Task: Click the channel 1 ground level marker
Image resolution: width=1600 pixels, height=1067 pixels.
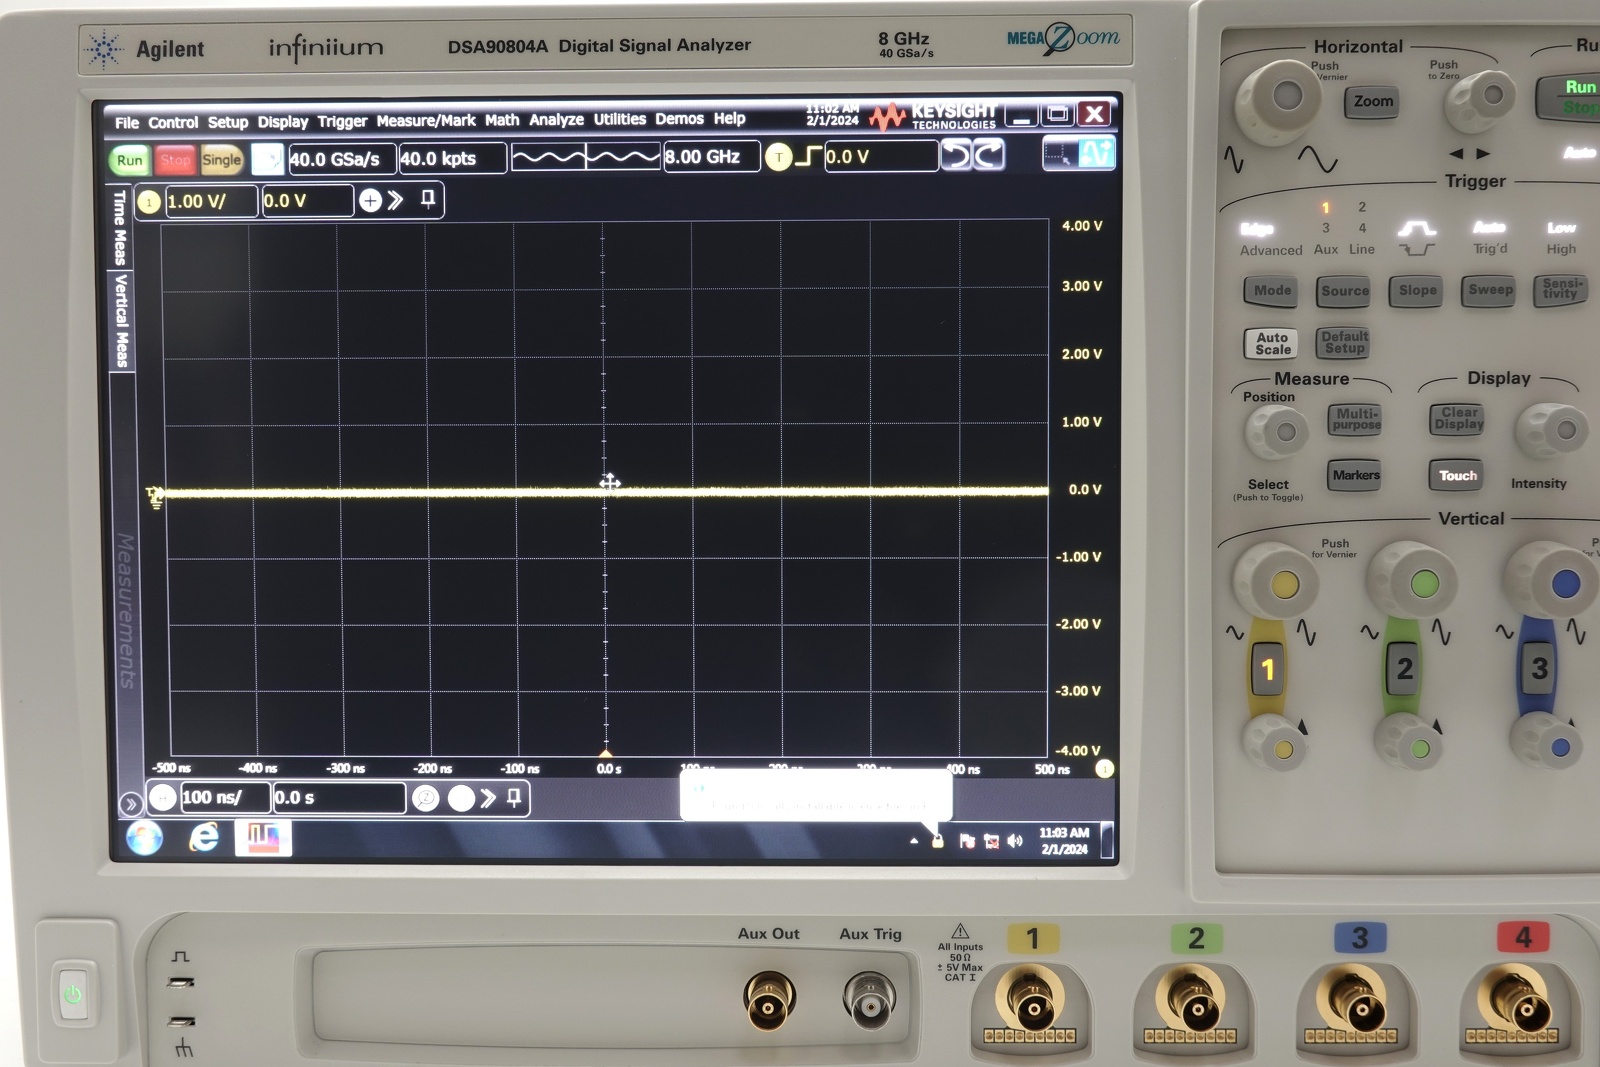Action: (x=154, y=497)
